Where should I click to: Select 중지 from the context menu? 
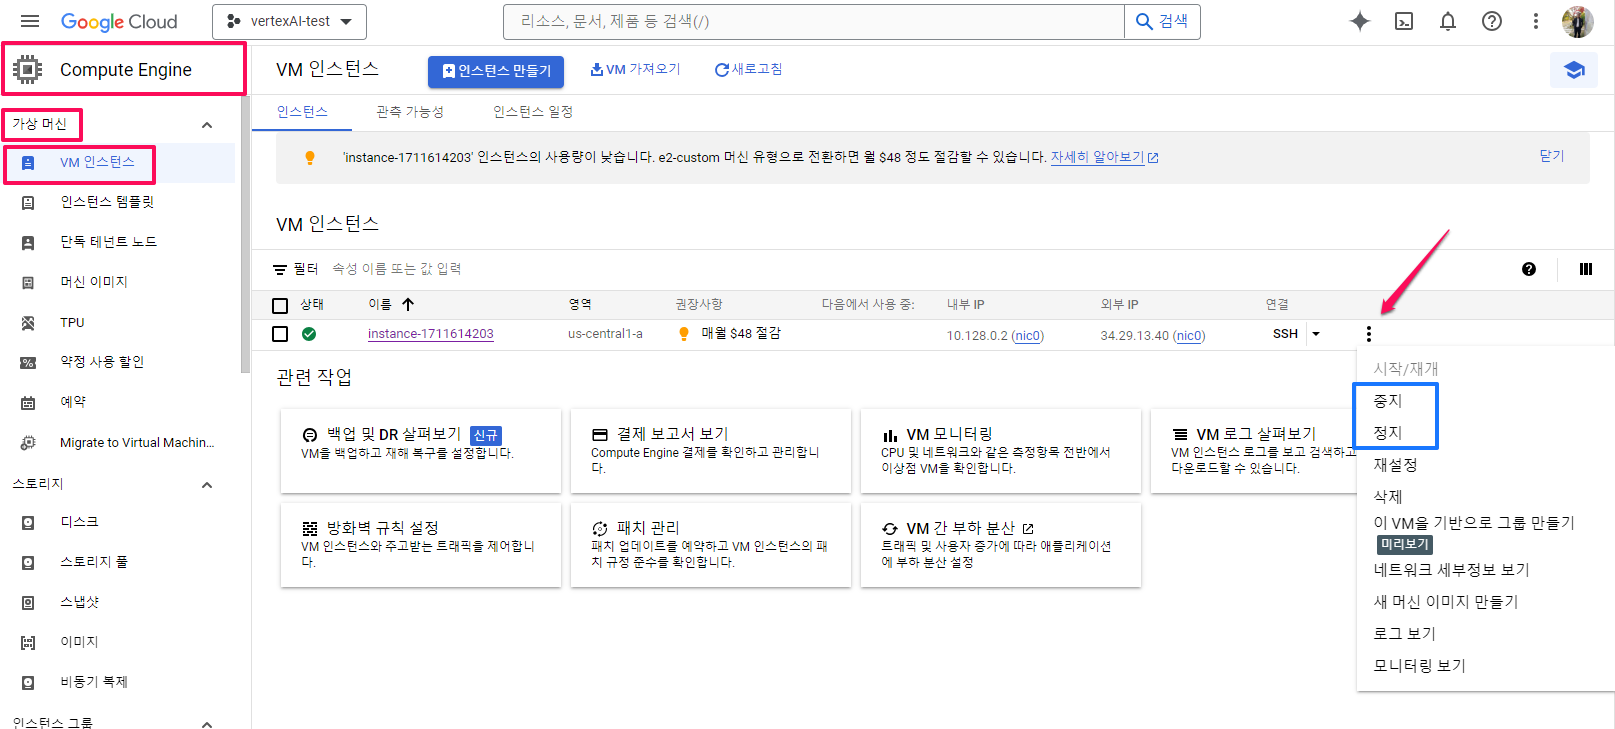[1388, 401]
